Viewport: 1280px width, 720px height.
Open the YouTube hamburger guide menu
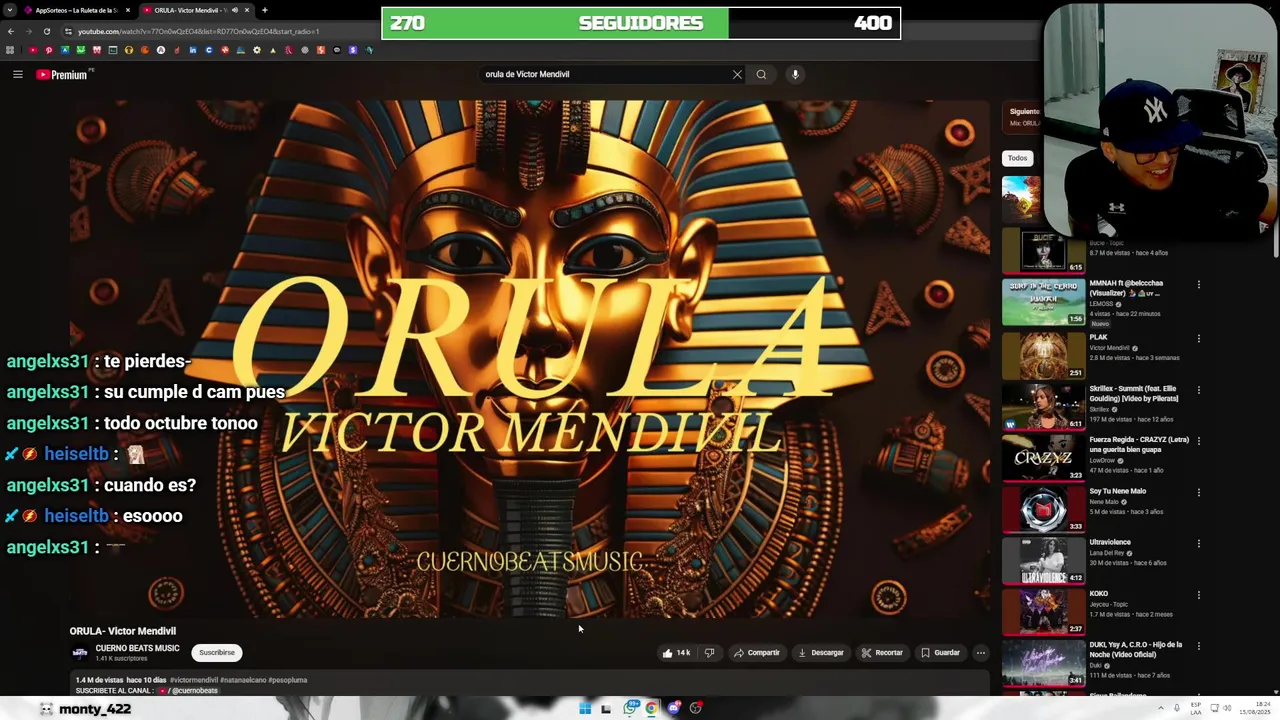17,74
